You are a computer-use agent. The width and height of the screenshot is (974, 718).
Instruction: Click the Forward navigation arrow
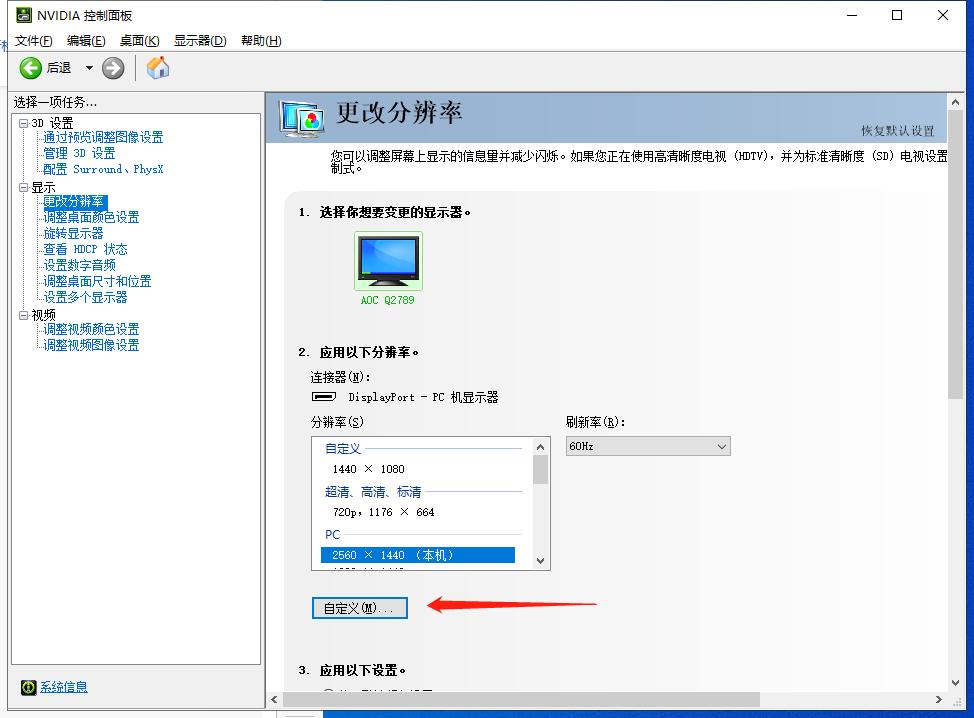(112, 69)
